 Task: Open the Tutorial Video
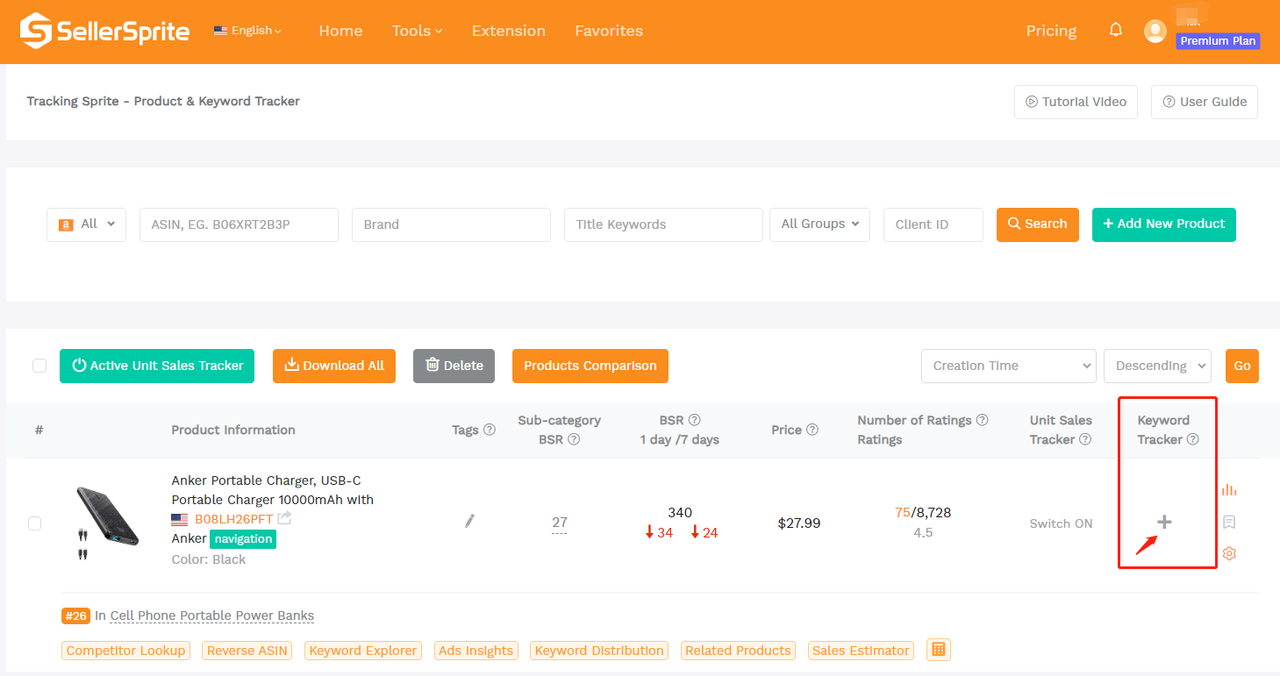[1076, 102]
